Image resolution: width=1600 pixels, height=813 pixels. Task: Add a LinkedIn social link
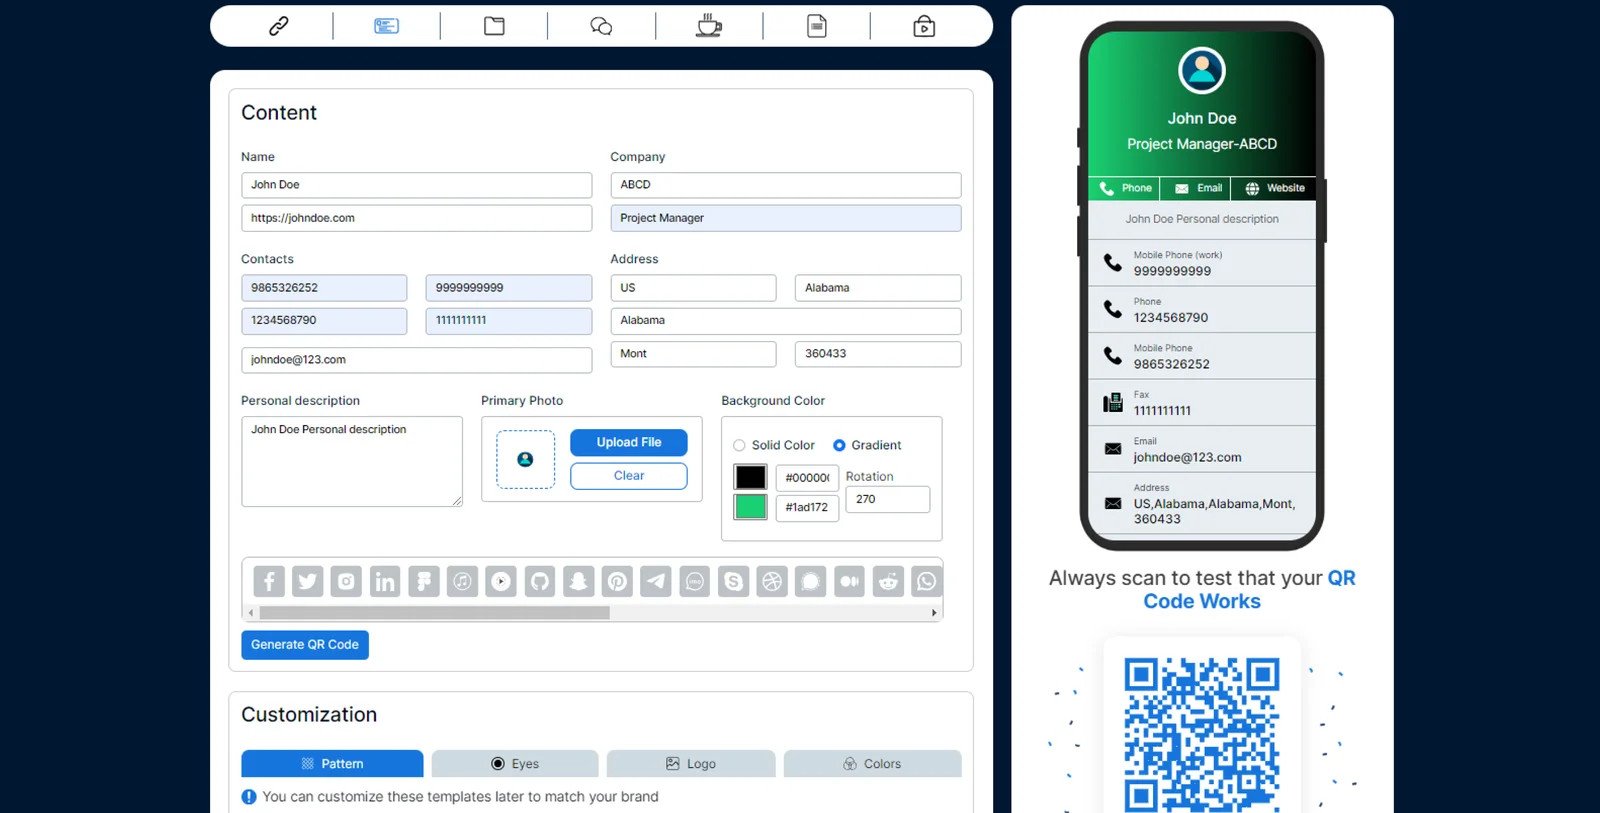tap(385, 581)
